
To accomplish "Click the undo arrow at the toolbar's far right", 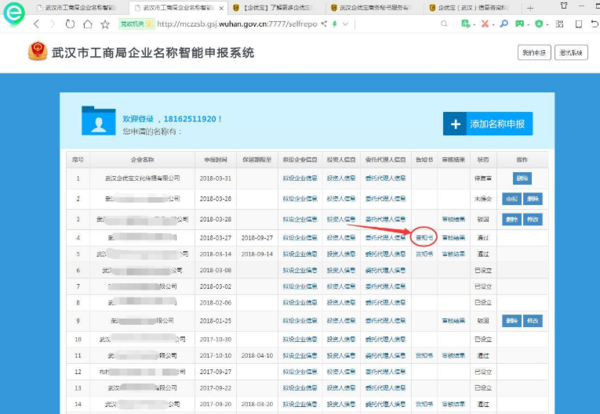I will (x=595, y=24).
